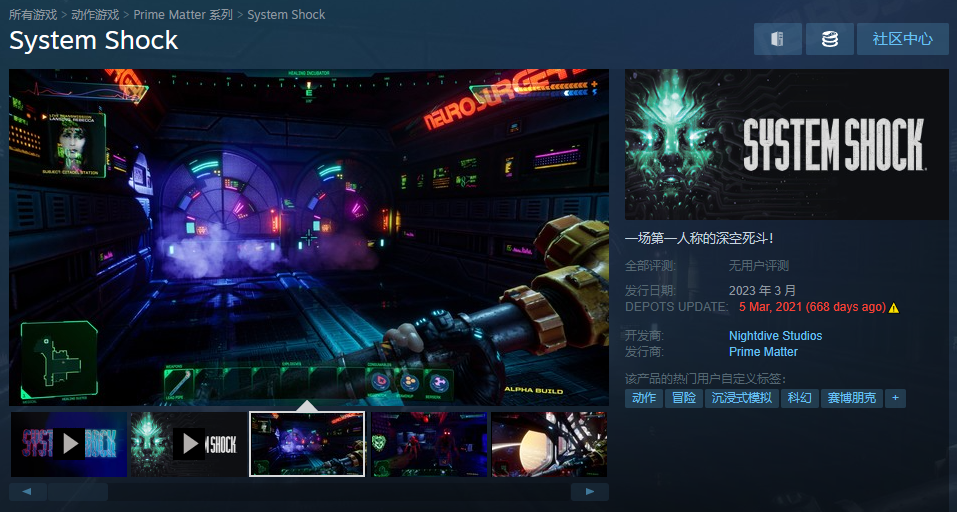The height and width of the screenshot is (512, 957).
Task: Click release date 2023 年 3 月
Action: (x=762, y=290)
